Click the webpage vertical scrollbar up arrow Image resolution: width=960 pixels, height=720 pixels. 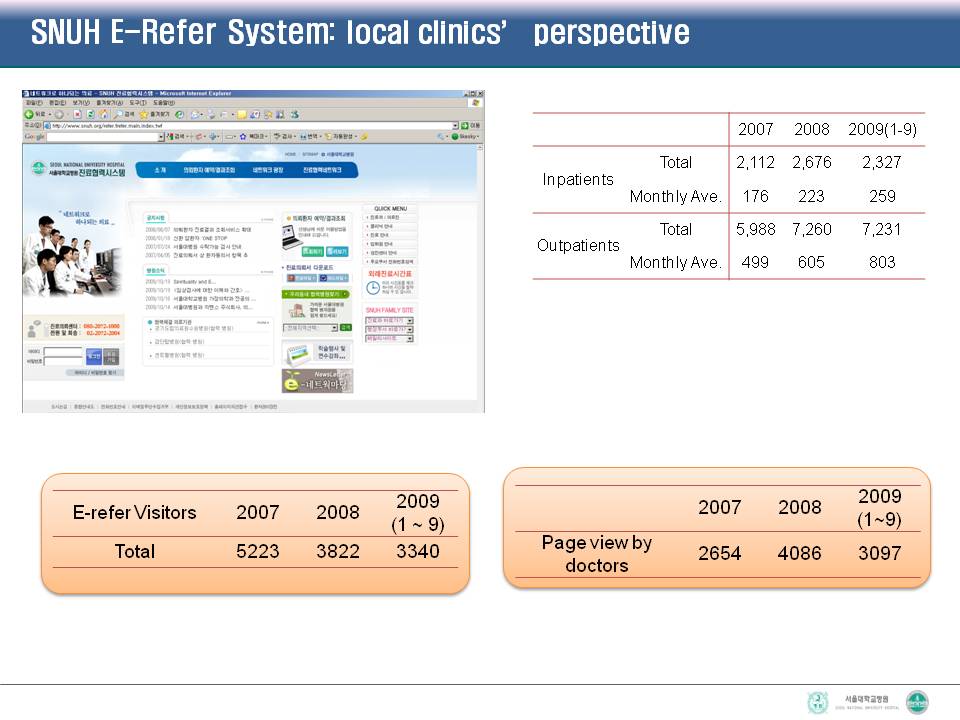click(x=481, y=148)
